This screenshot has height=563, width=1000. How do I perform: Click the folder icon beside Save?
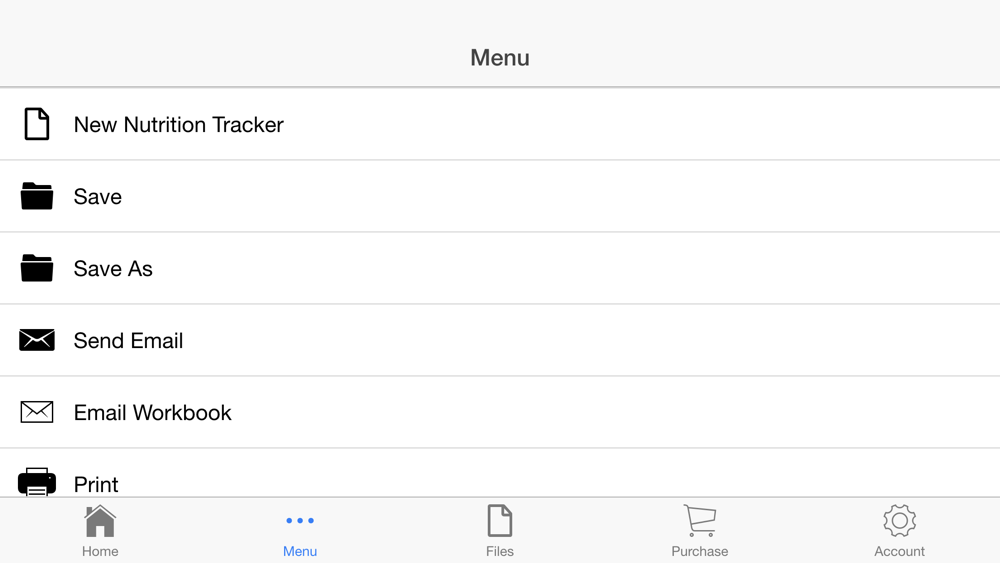coord(37,196)
